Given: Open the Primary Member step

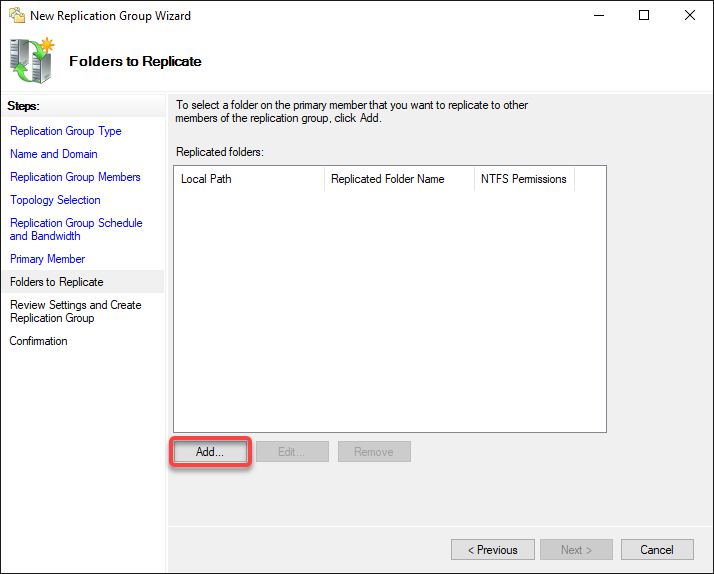Looking at the screenshot, I should pos(47,259).
